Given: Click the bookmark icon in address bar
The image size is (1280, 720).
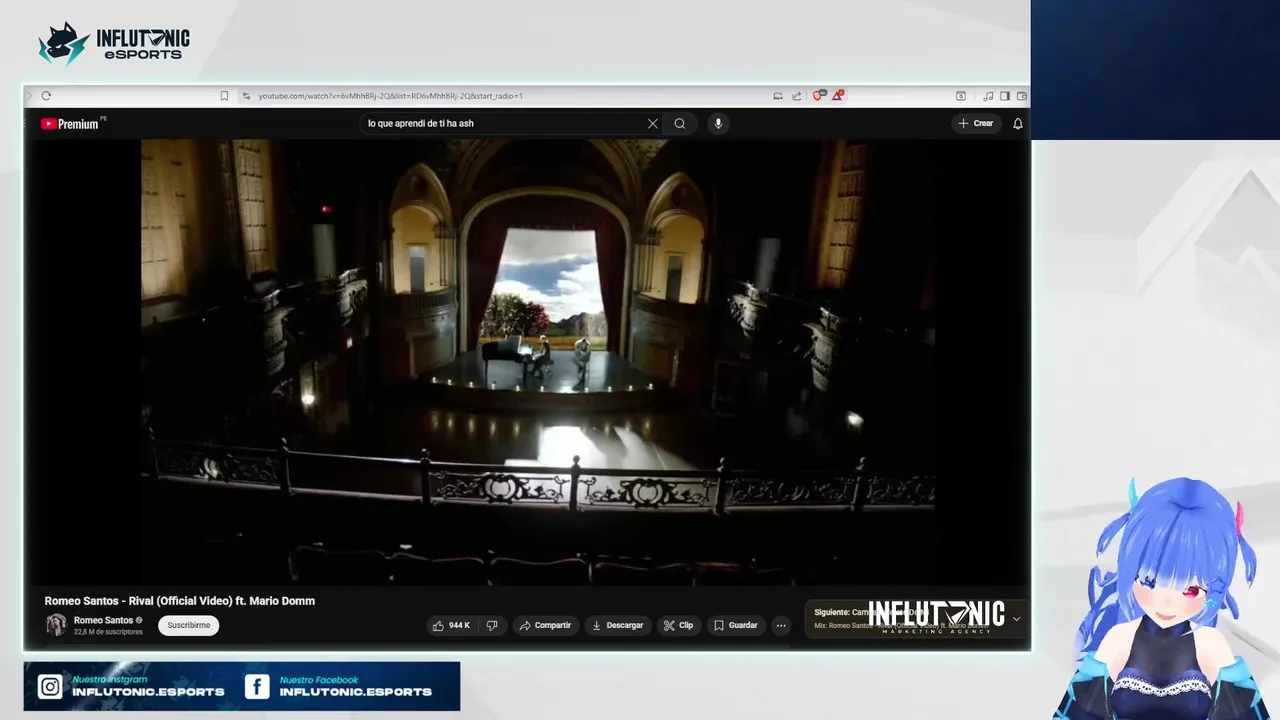Looking at the screenshot, I should coord(224,96).
